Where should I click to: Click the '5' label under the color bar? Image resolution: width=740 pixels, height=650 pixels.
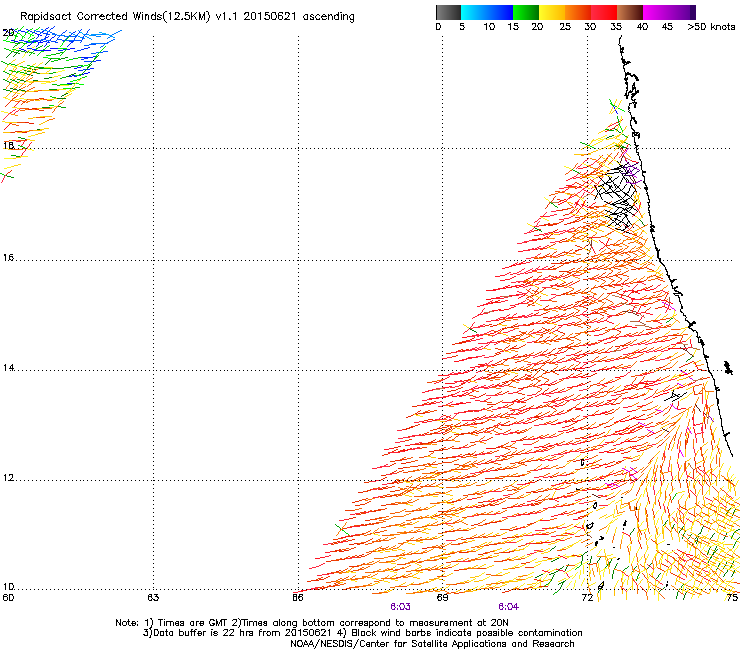(462, 27)
